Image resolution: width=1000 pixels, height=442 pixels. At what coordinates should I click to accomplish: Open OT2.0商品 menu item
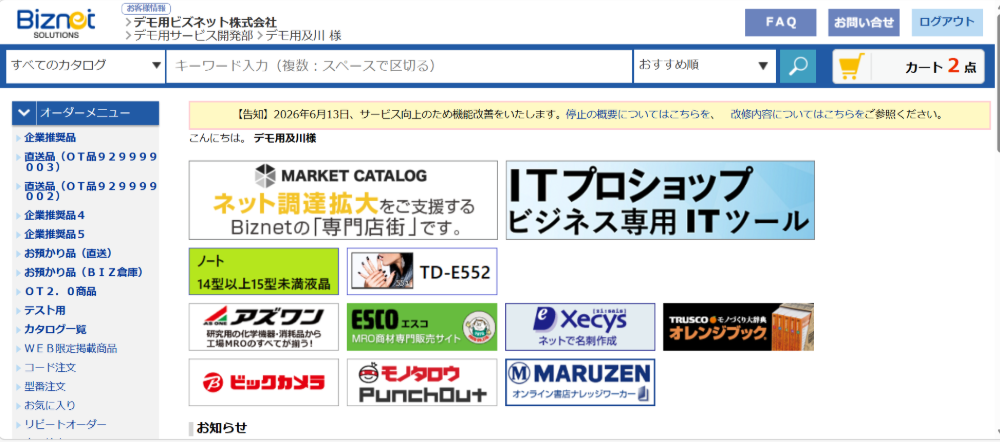(61, 291)
